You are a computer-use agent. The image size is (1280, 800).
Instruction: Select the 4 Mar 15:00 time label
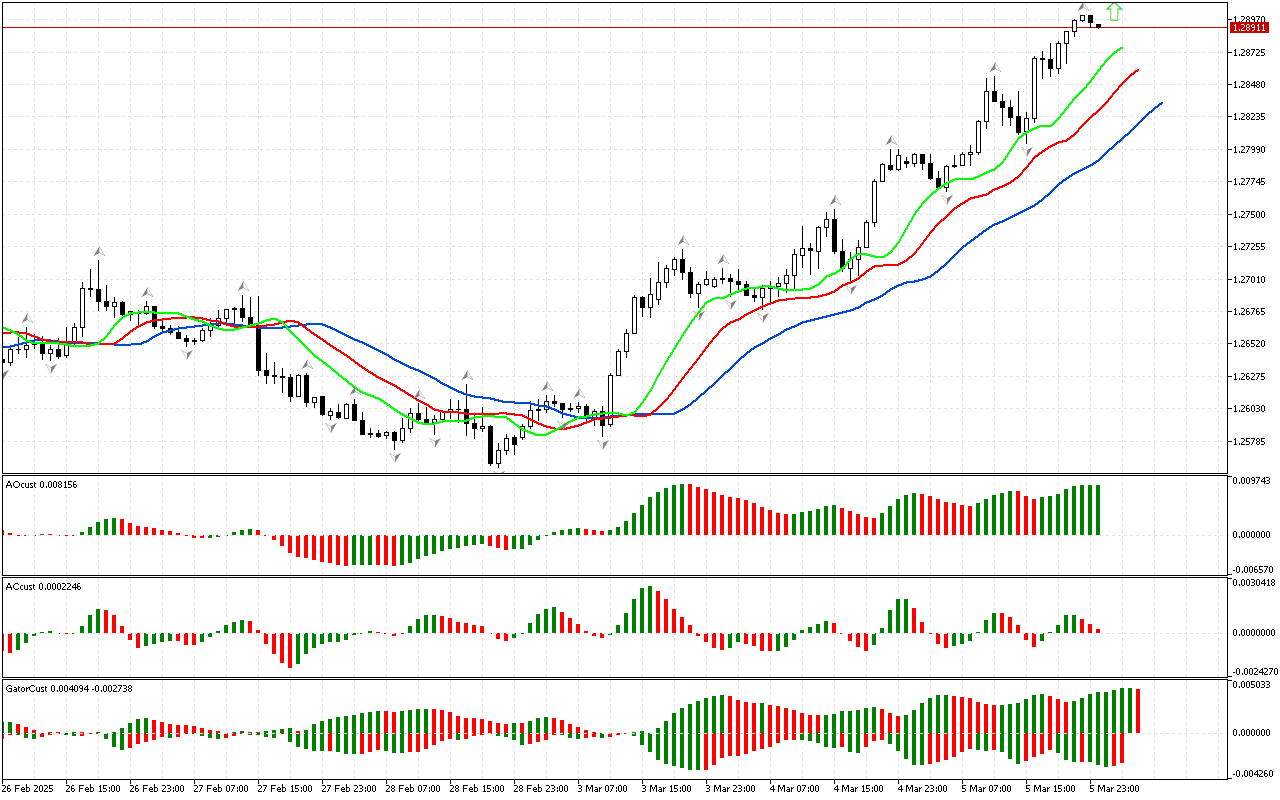click(860, 789)
